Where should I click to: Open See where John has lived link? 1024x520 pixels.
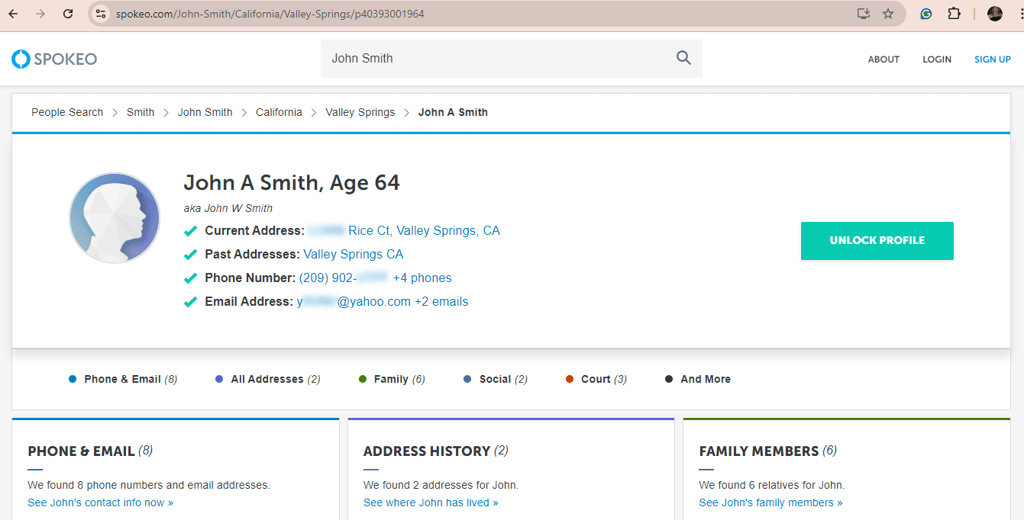pyautogui.click(x=431, y=502)
